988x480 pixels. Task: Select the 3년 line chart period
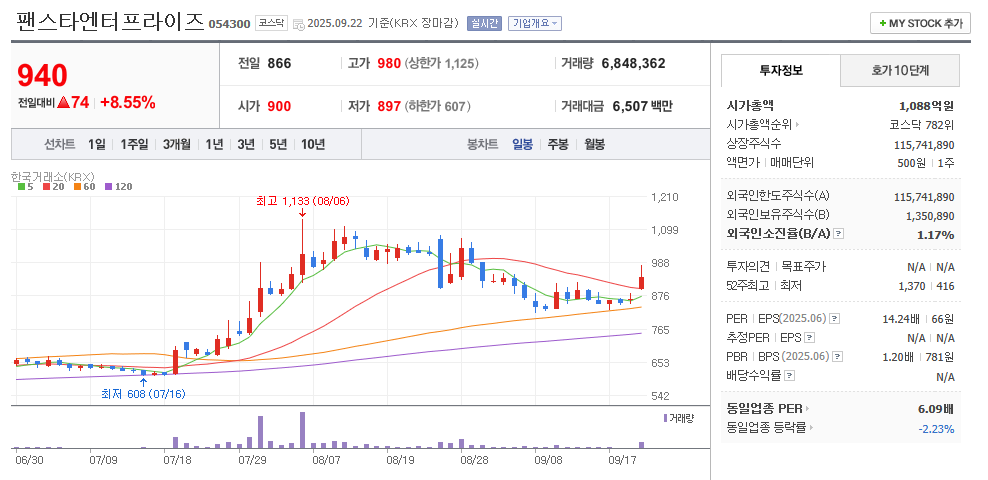(x=246, y=144)
